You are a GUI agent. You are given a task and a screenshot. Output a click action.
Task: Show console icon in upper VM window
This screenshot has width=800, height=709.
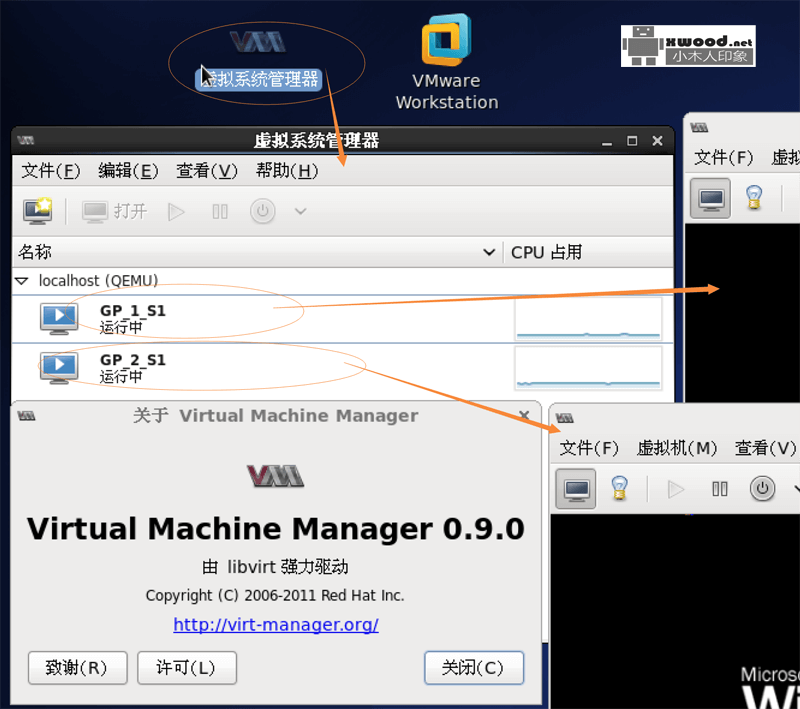coord(711,198)
